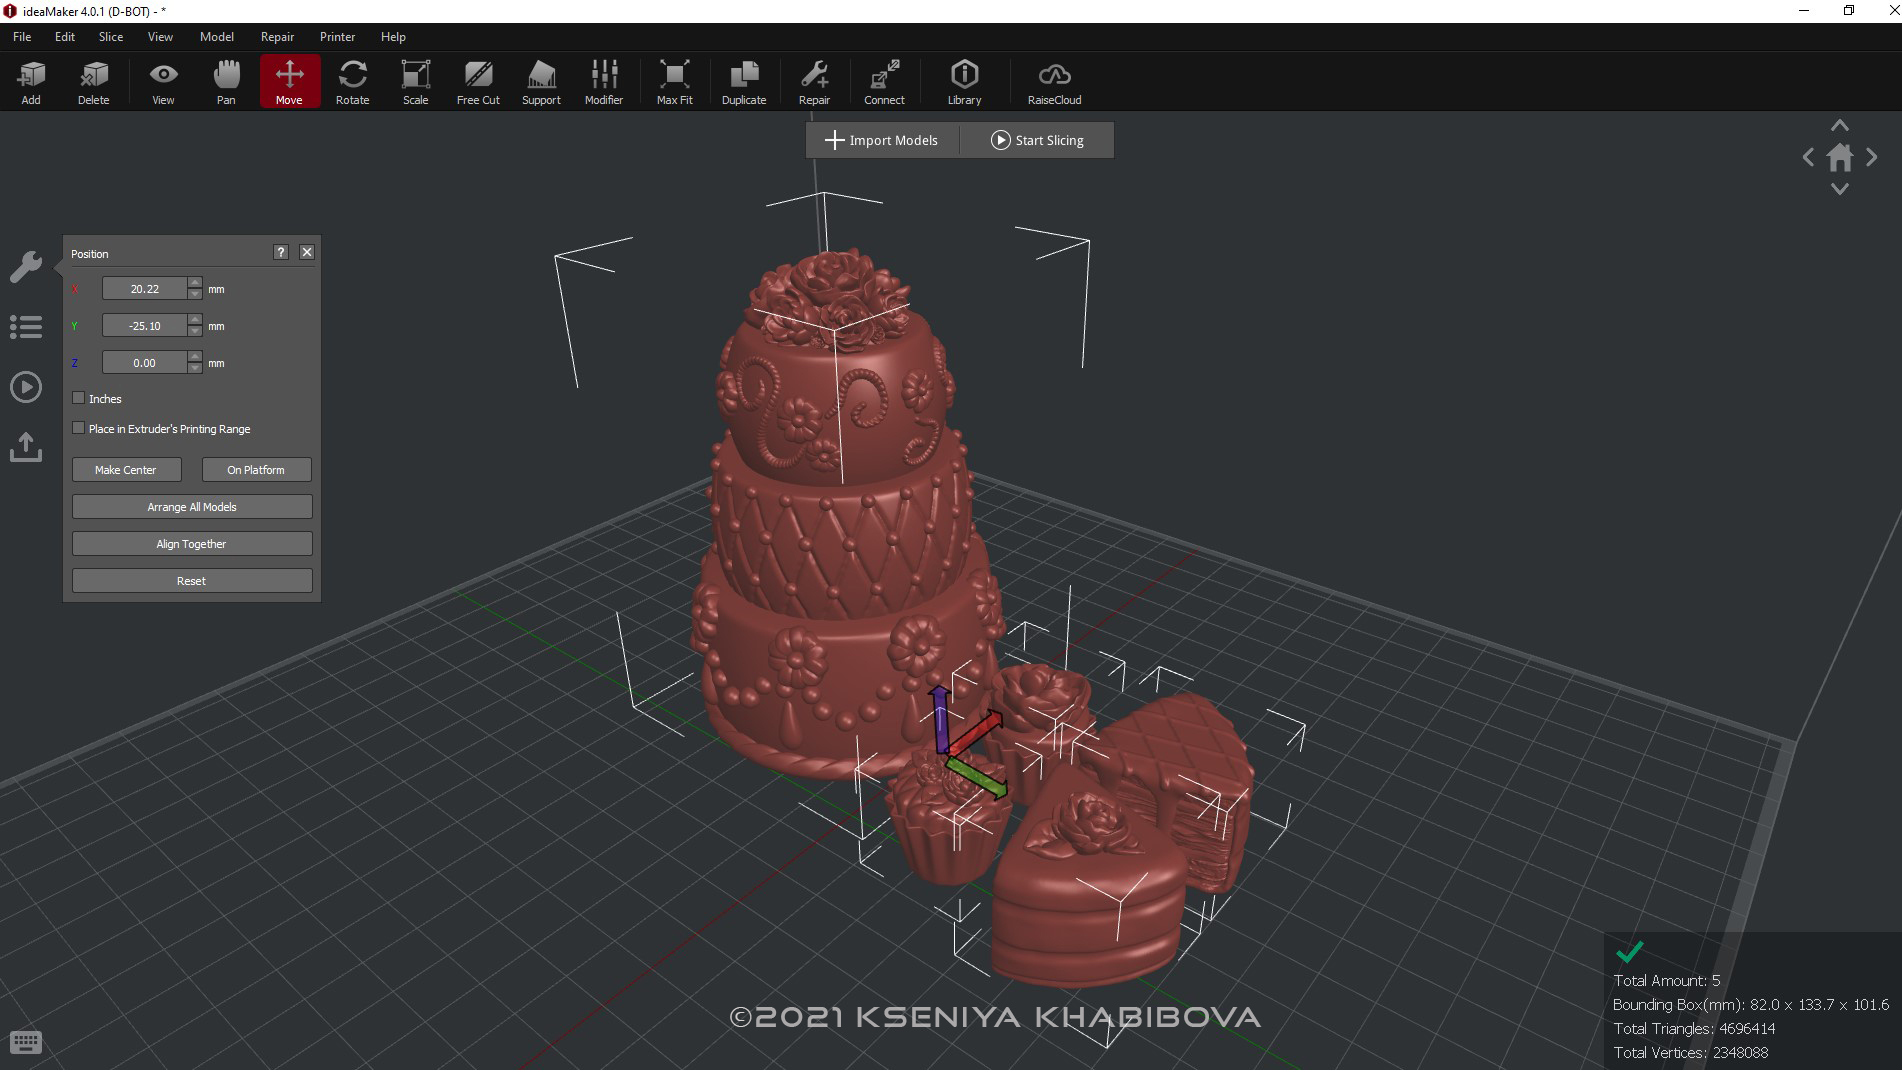Screen dimensions: 1902x1070
Task: Show the virtual keyboard
Action: coord(26,1042)
